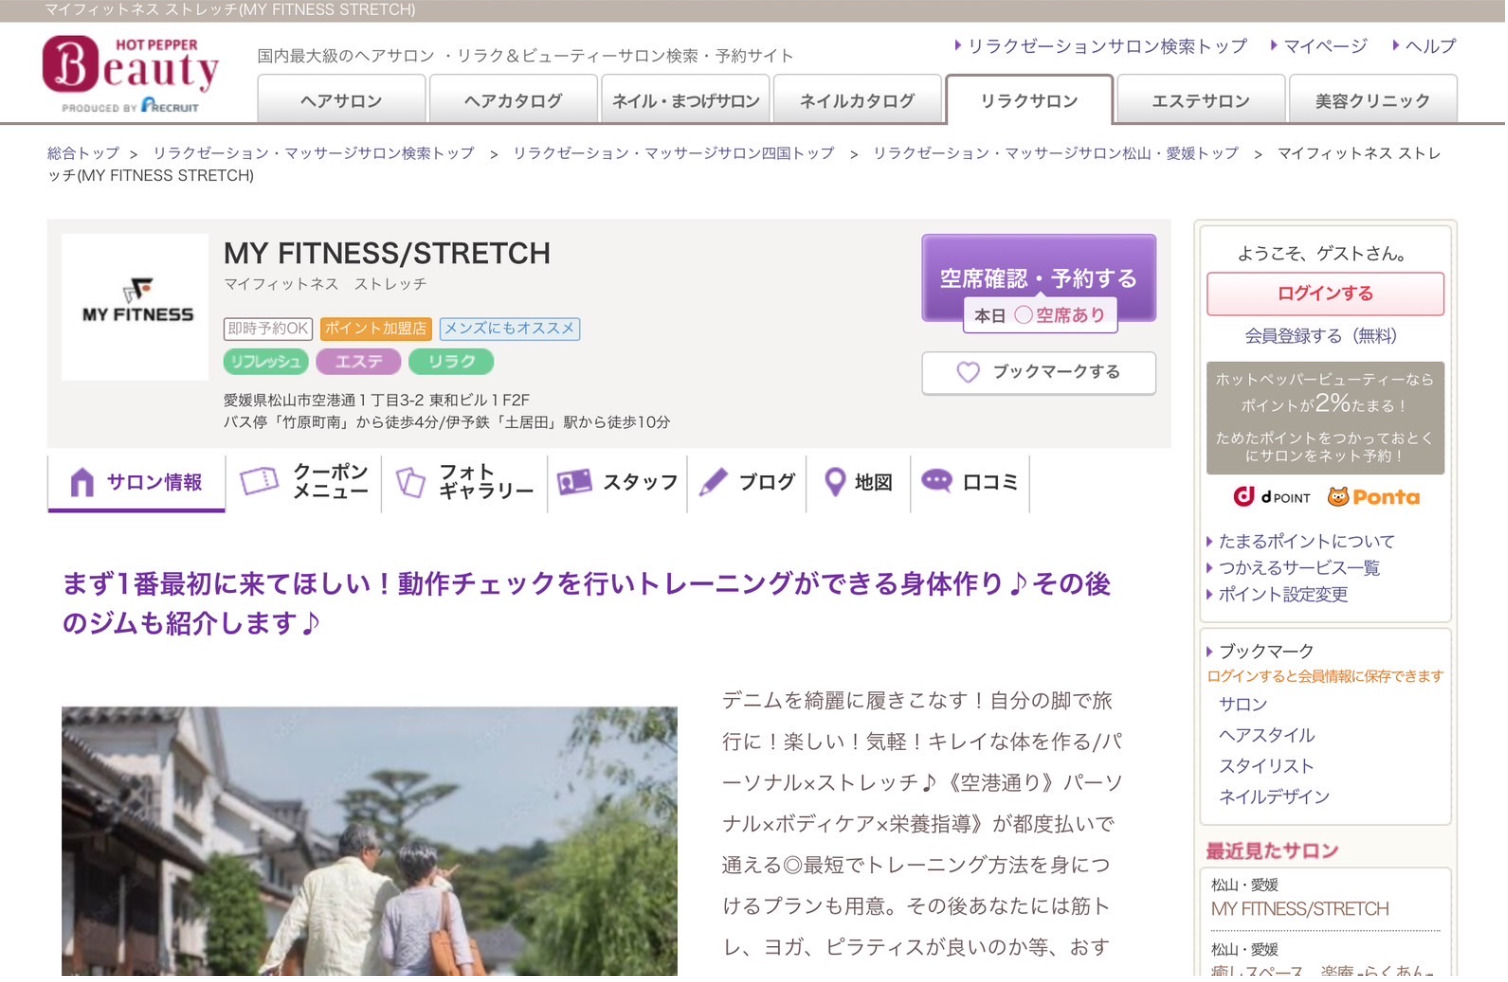Click the メンズにもオススメ badge
The image size is (1508, 982).
(x=509, y=328)
